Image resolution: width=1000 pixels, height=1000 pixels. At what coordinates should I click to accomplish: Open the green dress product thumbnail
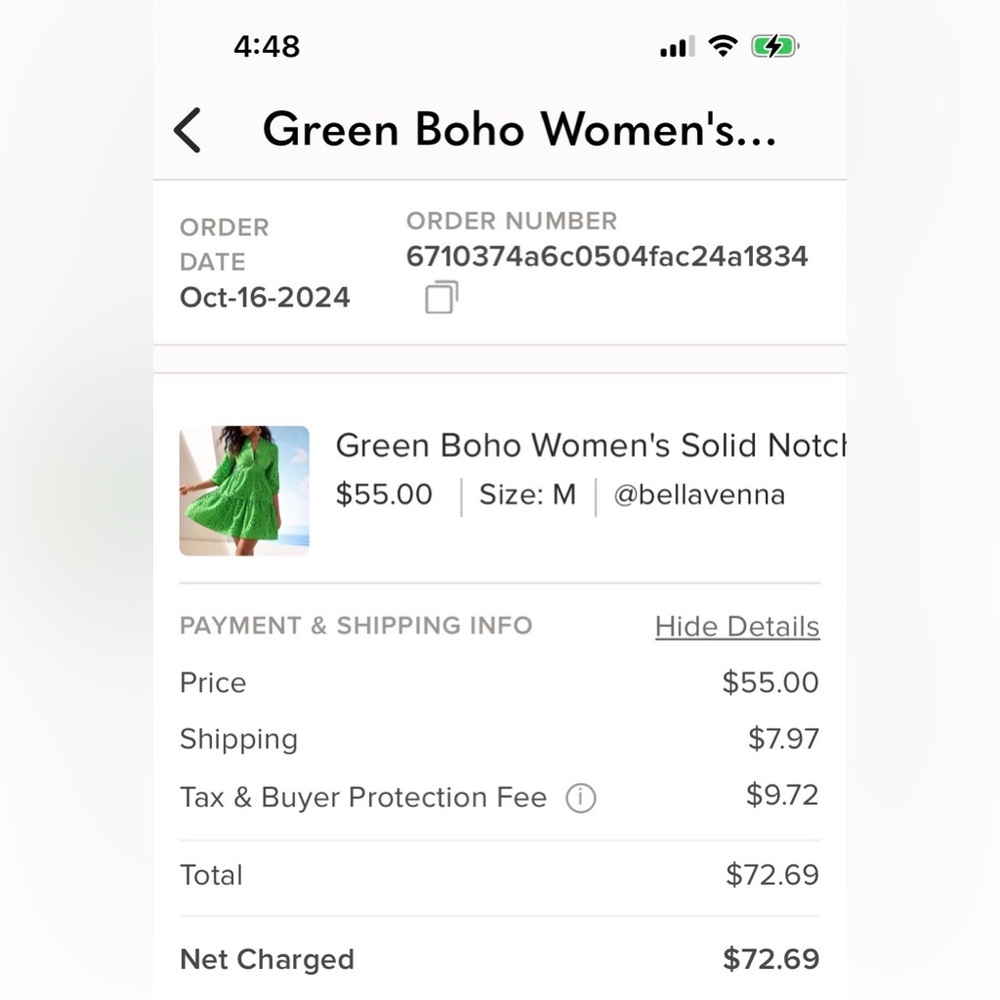[244, 490]
